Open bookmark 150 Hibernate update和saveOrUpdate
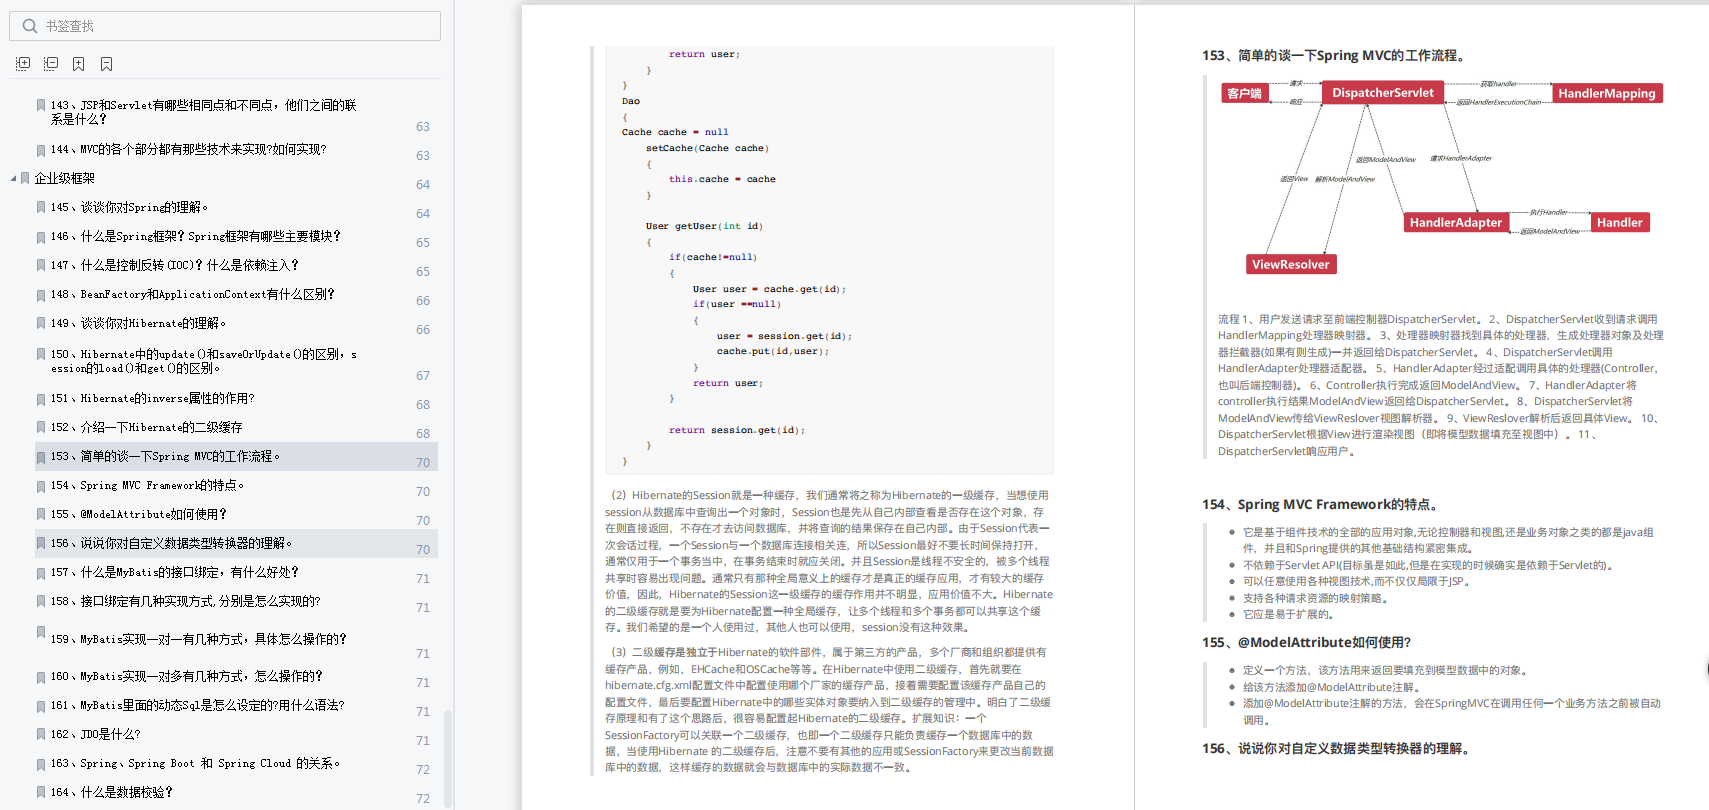Viewport: 1709px width, 810px height. point(204,361)
